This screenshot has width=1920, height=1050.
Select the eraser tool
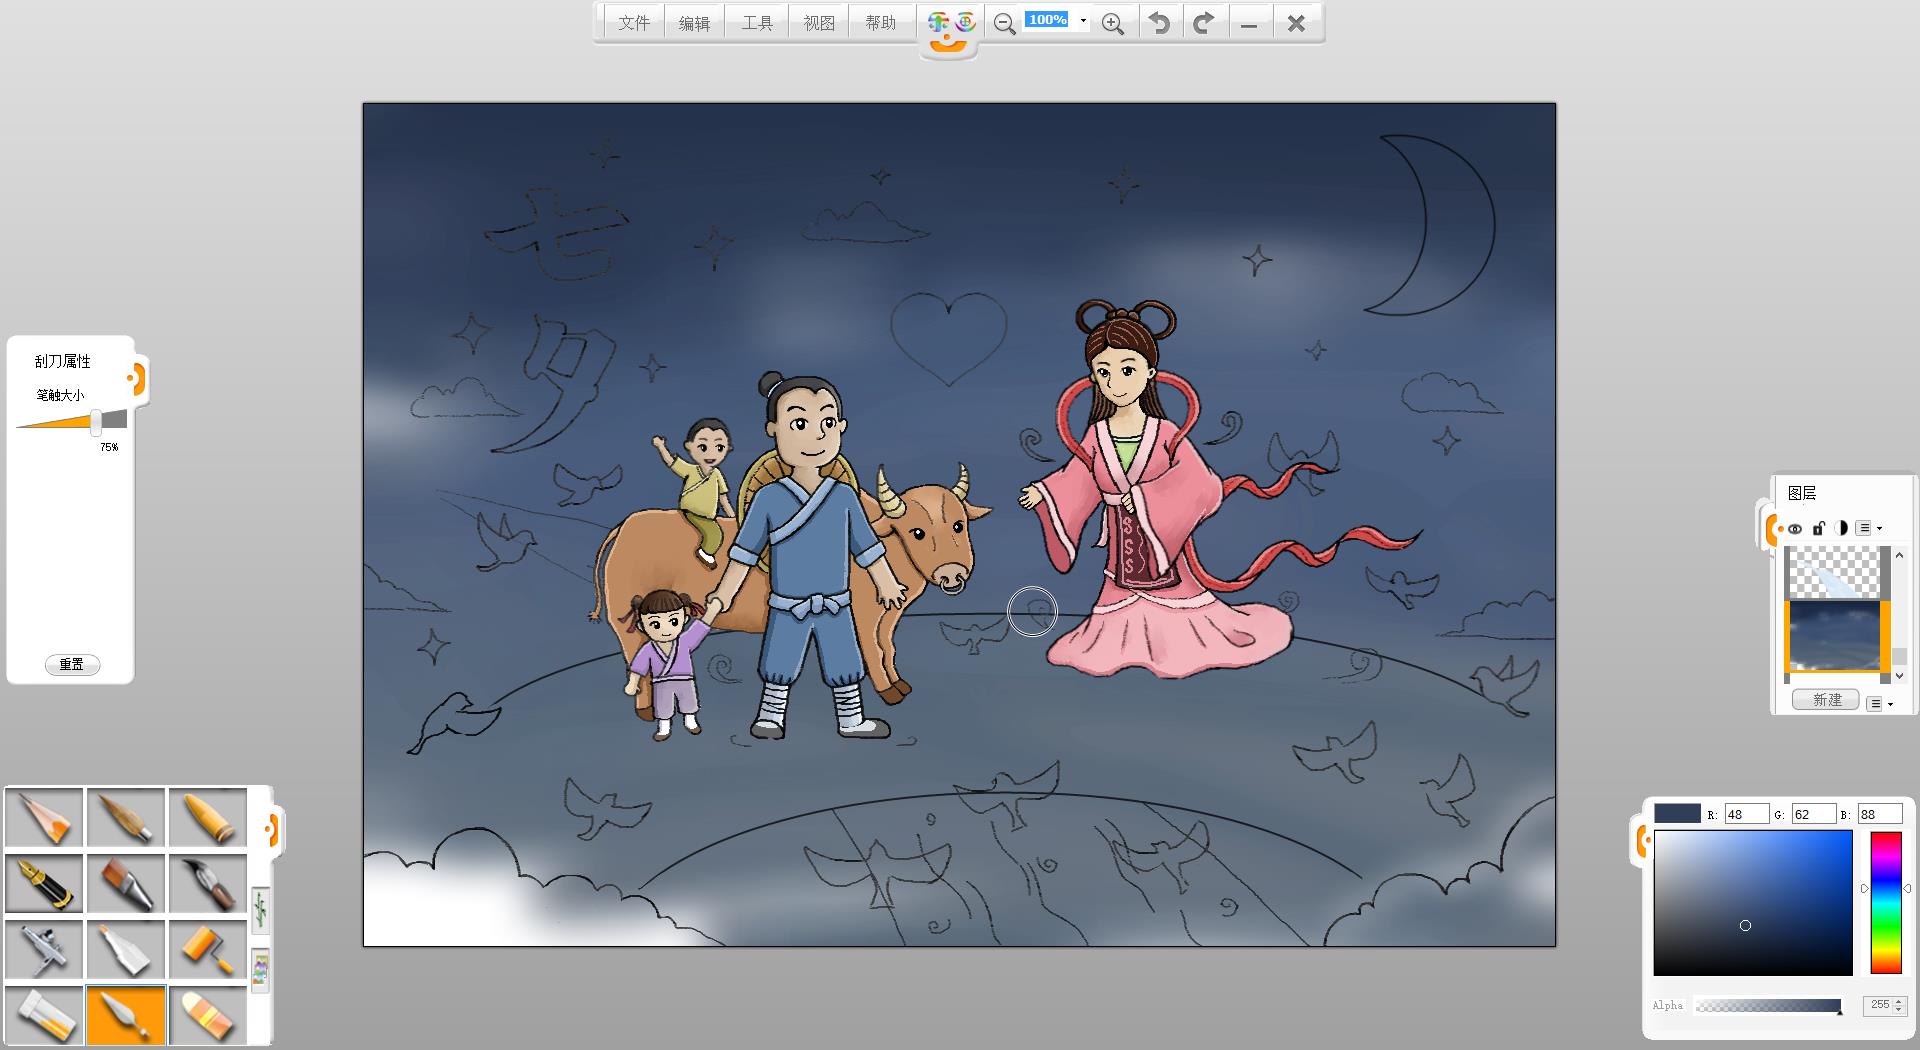(x=208, y=1015)
